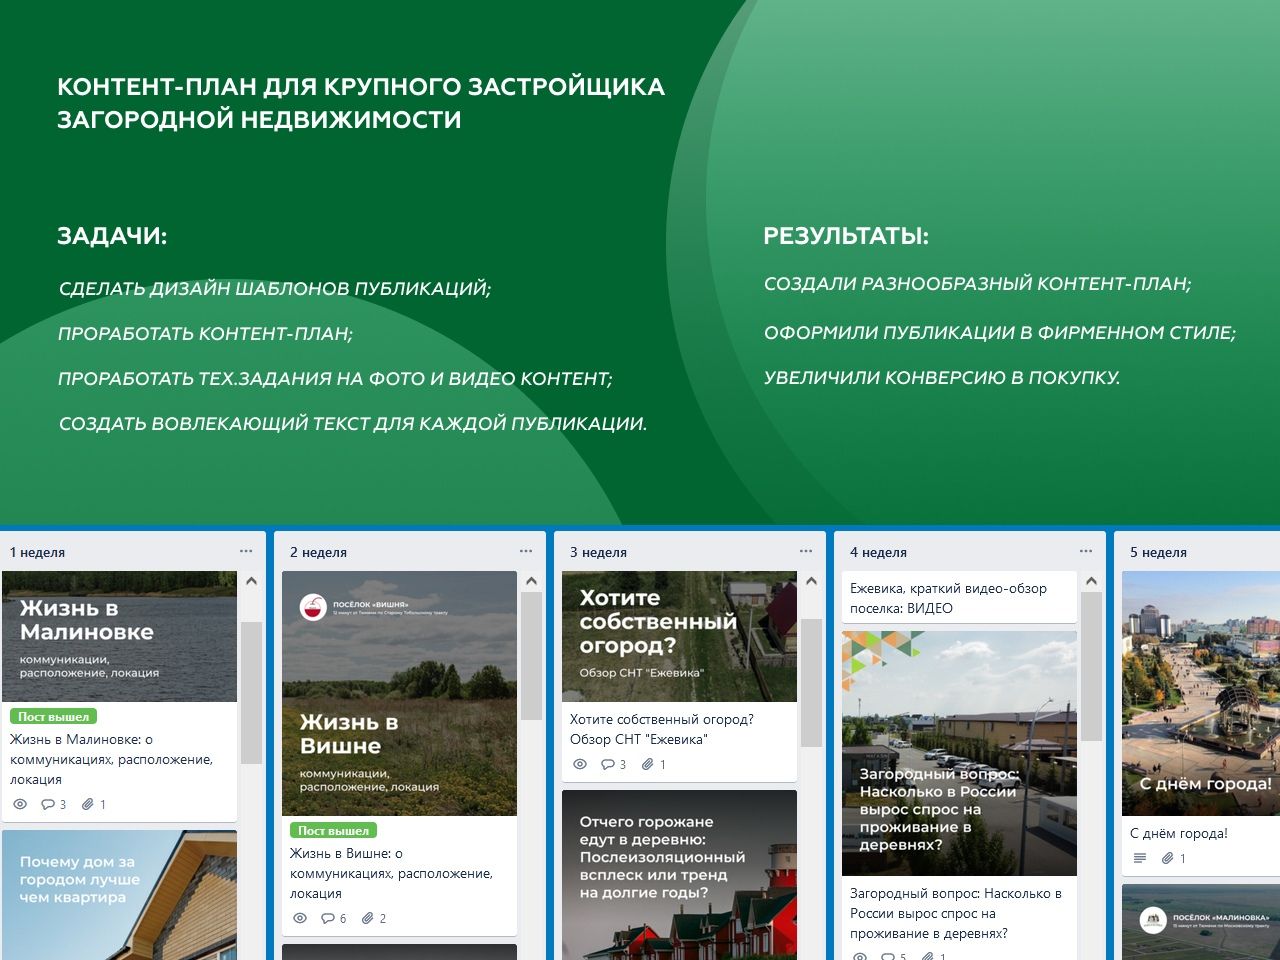Click the "Пост вышел" label on Малиновке card
1280x960 pixels.
click(x=52, y=717)
